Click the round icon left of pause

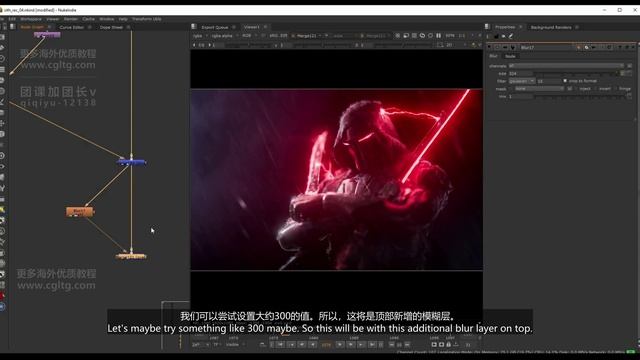(430, 36)
